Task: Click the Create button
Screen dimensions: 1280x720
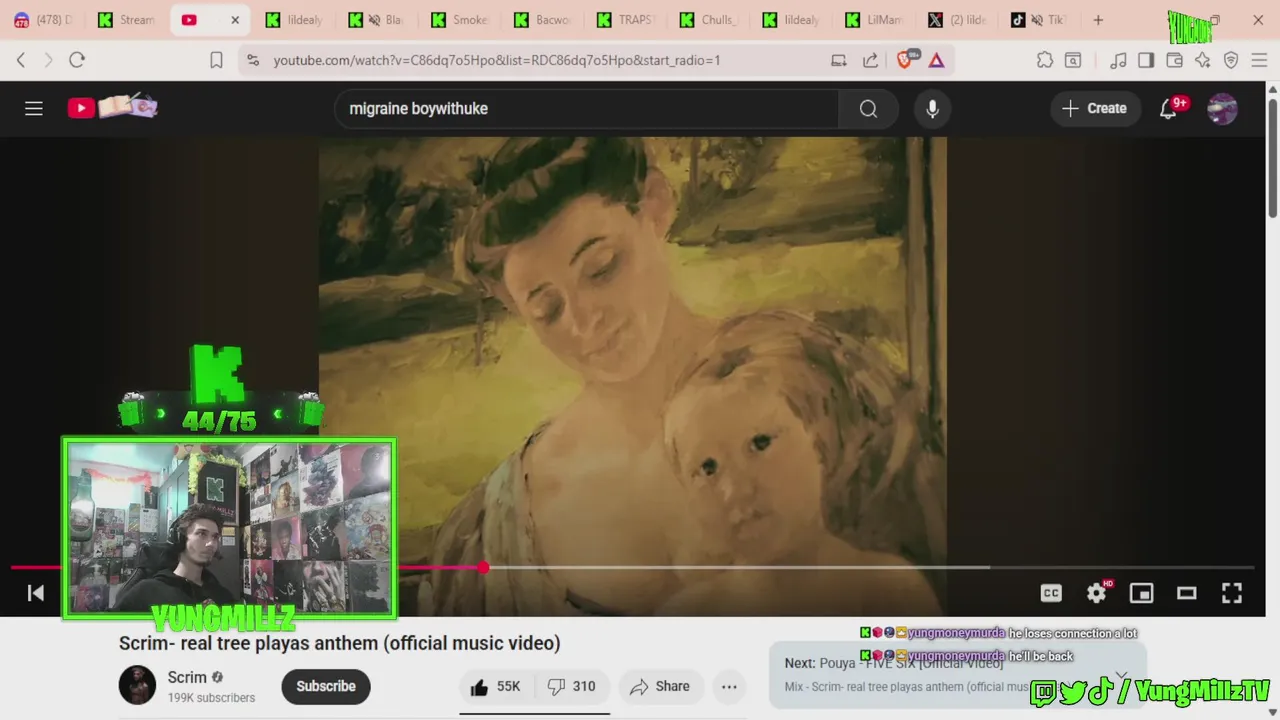Action: (1095, 108)
